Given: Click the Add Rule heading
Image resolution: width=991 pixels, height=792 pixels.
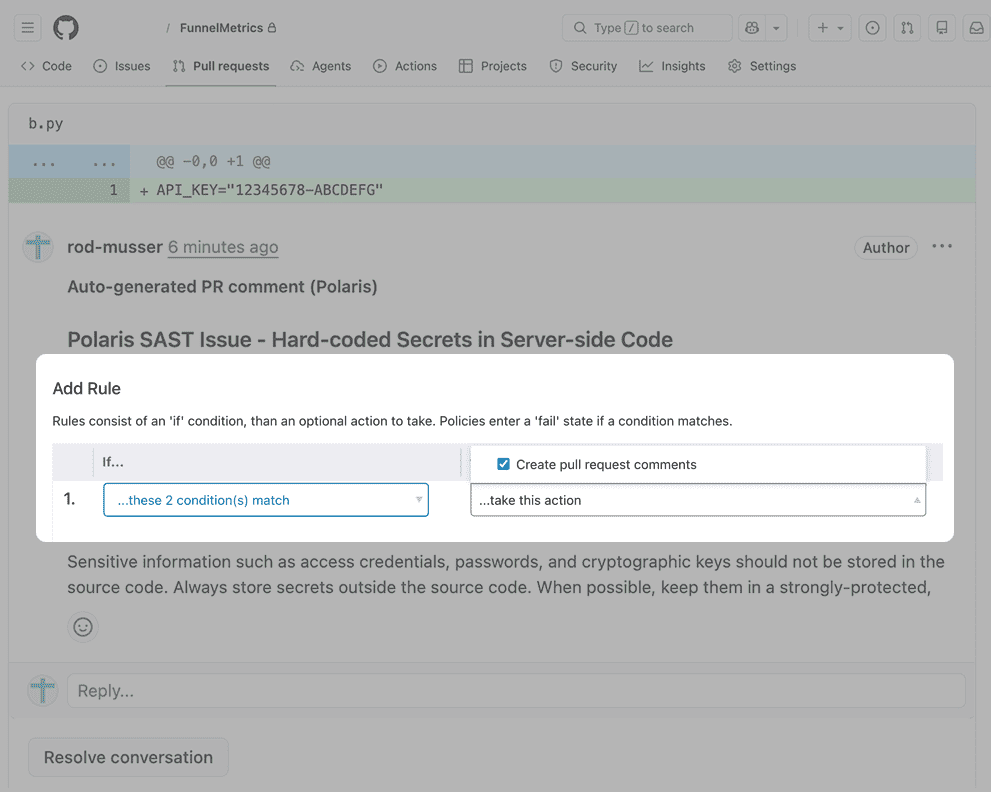Looking at the screenshot, I should [x=87, y=389].
